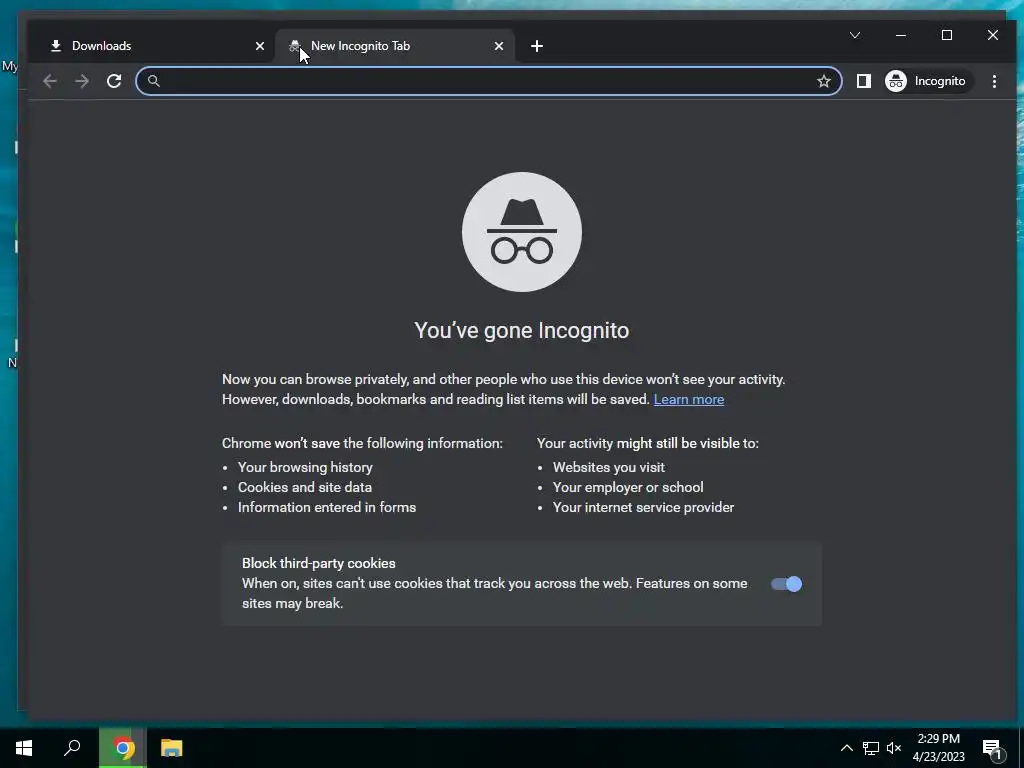Minimize the Chrome window
Screen dimensions: 1024x768
point(901,35)
